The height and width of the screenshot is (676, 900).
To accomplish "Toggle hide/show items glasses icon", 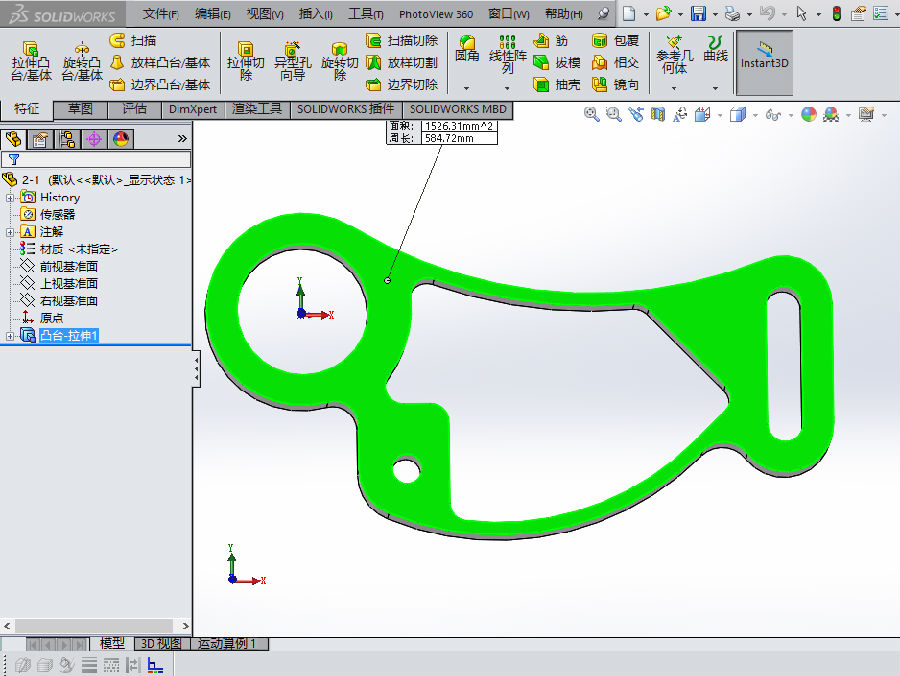I will 773,115.
